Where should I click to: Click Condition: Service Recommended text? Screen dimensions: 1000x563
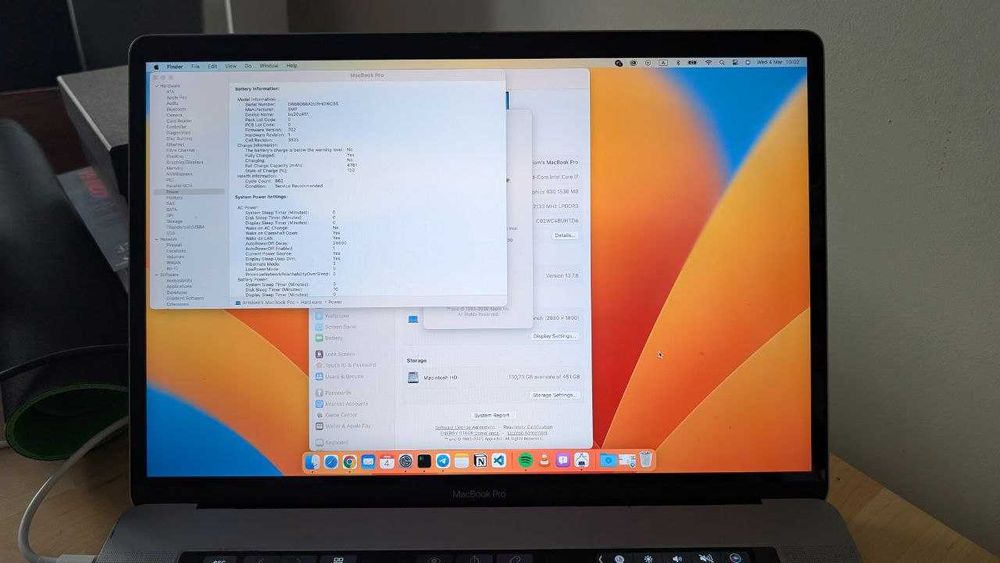[x=284, y=186]
